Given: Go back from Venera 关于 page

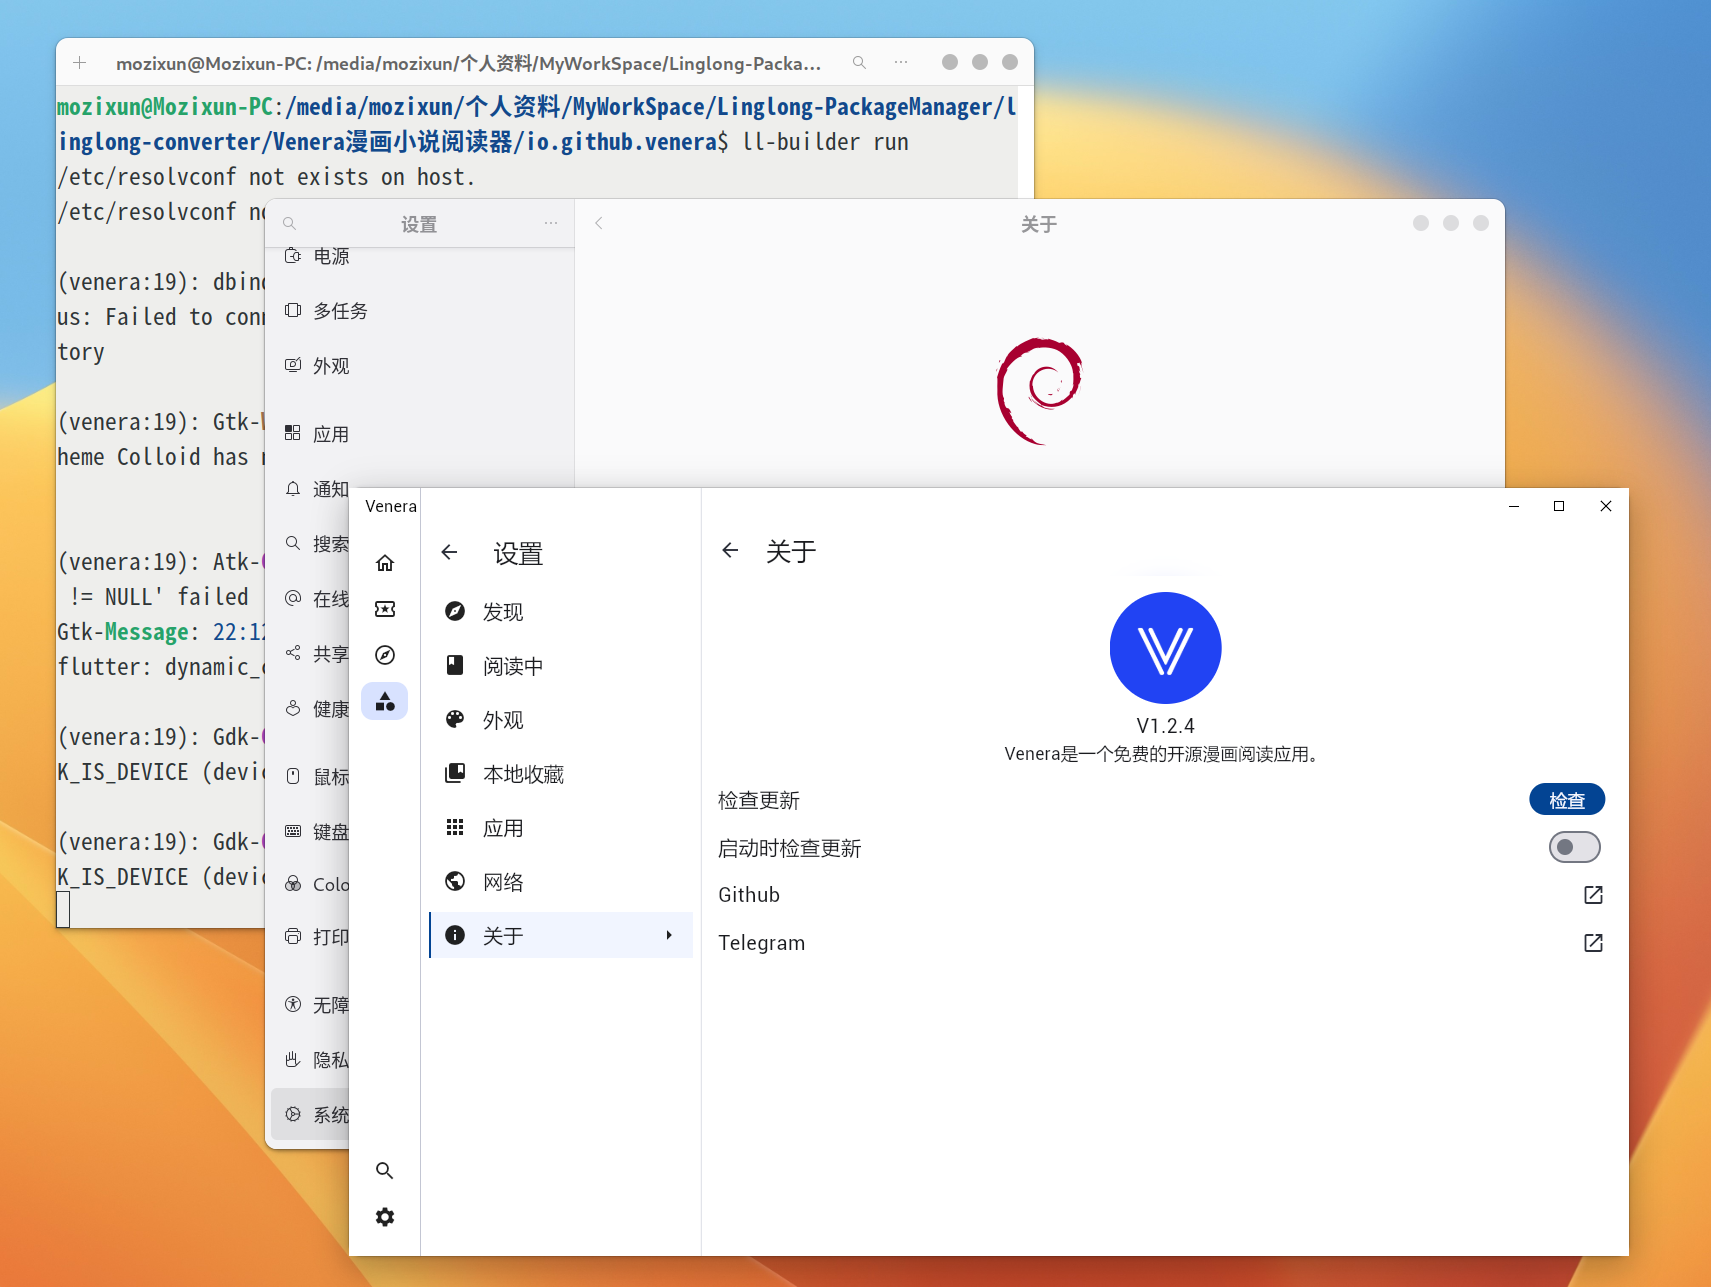Looking at the screenshot, I should tap(730, 550).
